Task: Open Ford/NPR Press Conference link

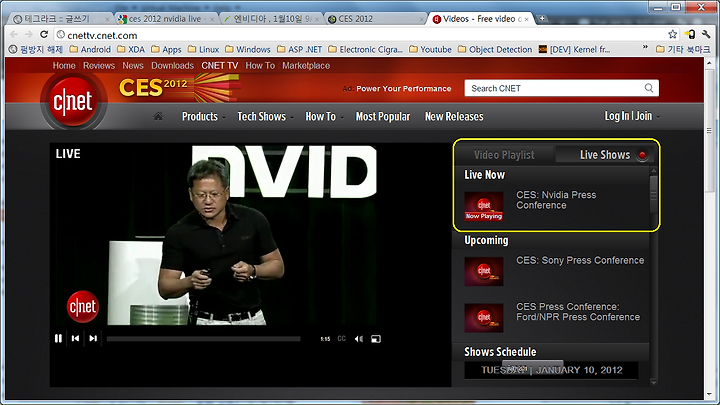Action: [x=578, y=312]
